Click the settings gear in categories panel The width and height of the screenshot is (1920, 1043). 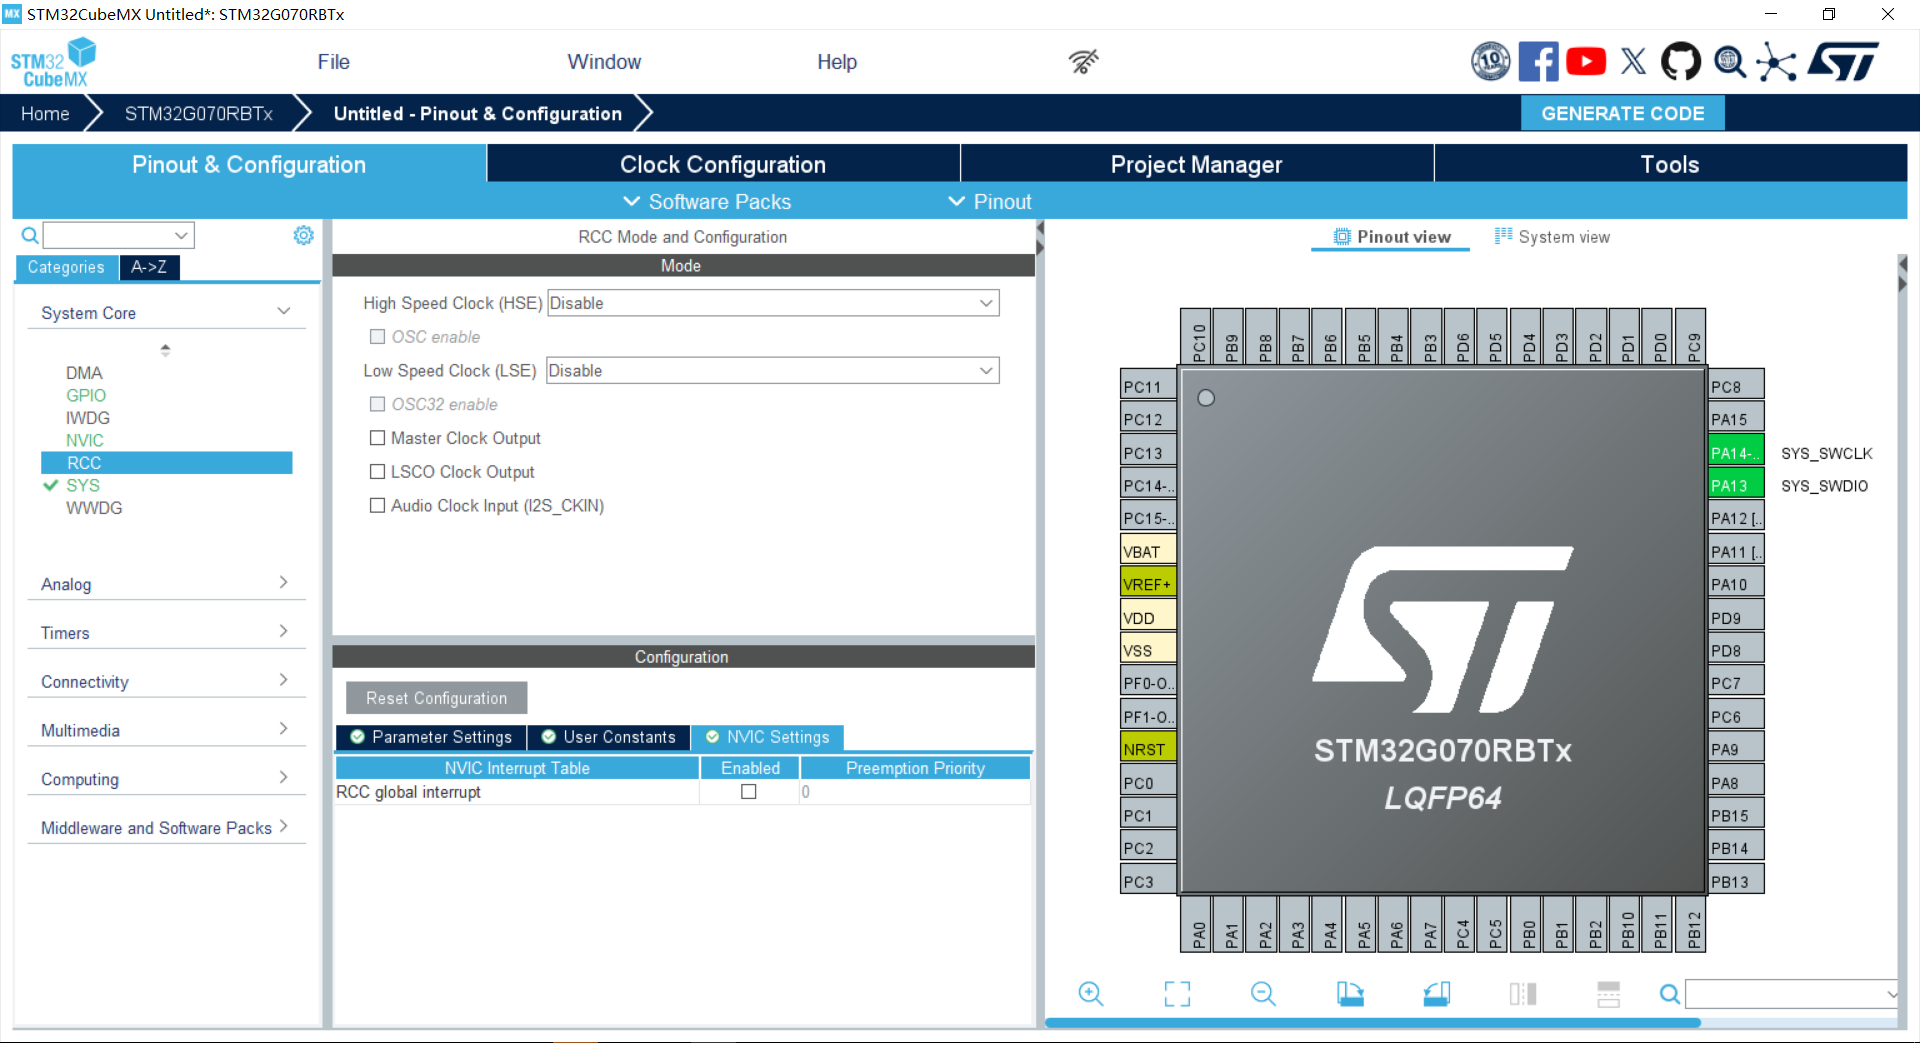(x=303, y=235)
